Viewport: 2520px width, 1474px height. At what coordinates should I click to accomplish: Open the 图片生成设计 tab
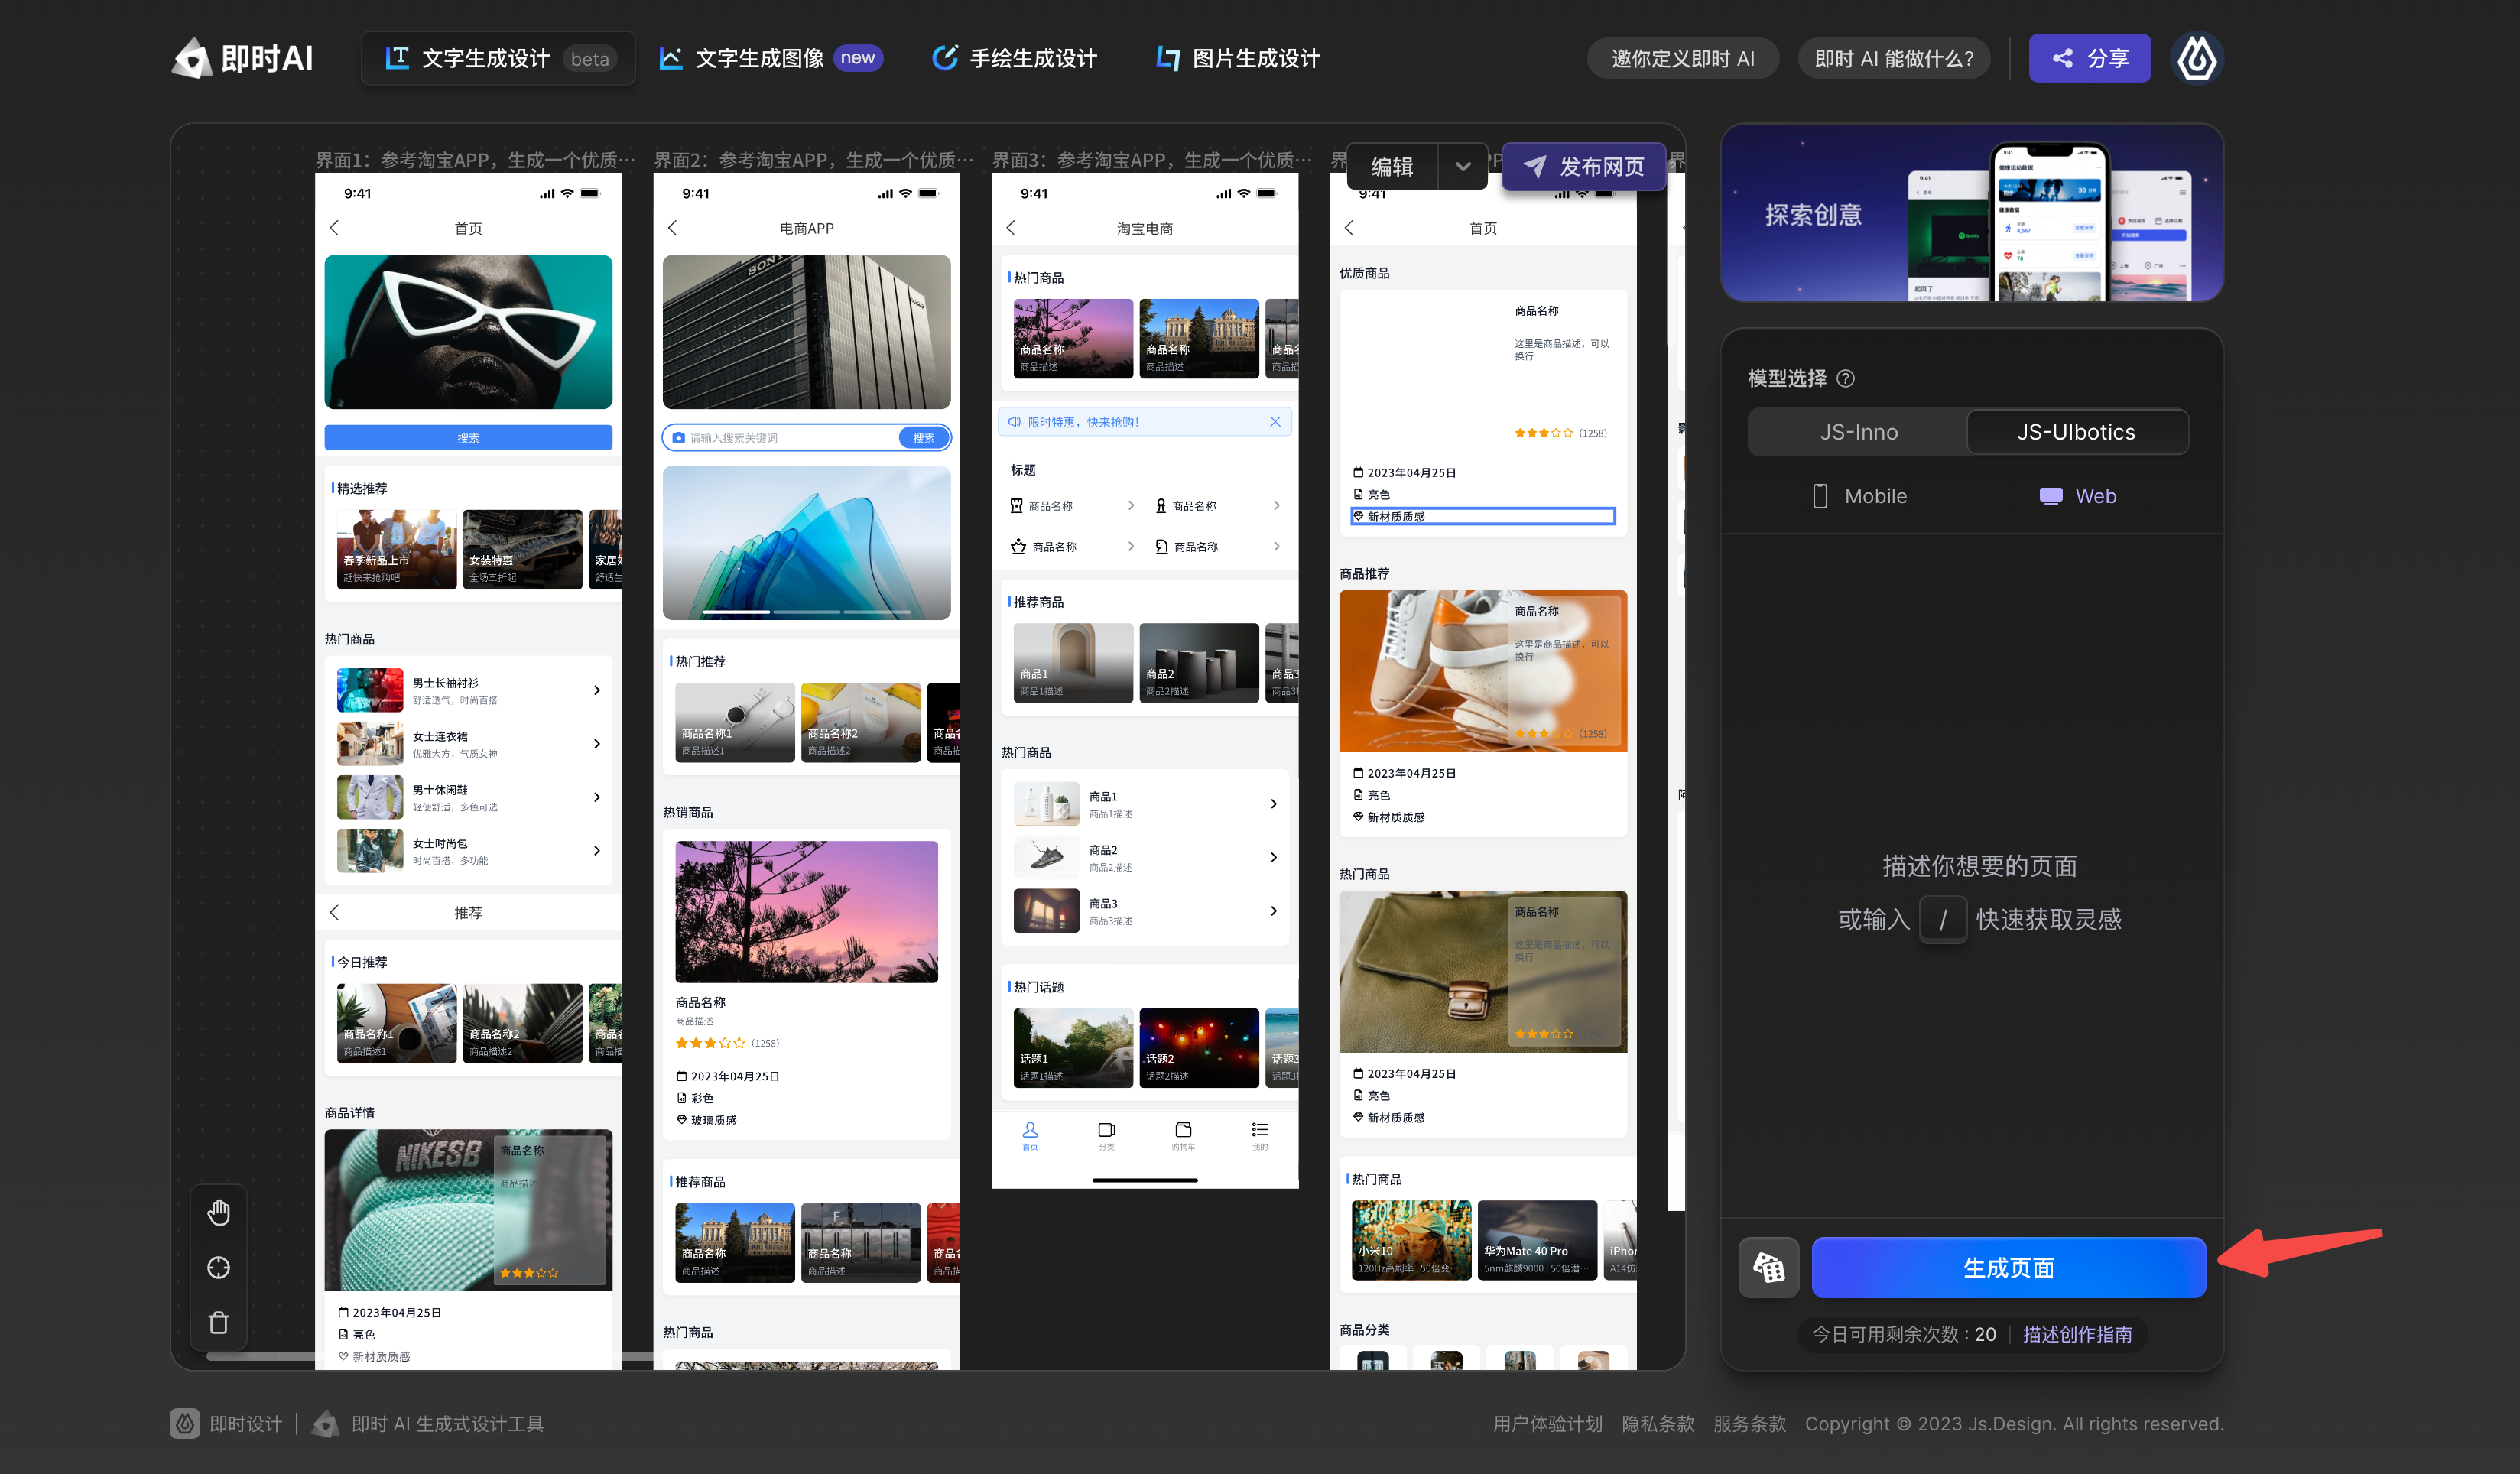tap(1238, 58)
